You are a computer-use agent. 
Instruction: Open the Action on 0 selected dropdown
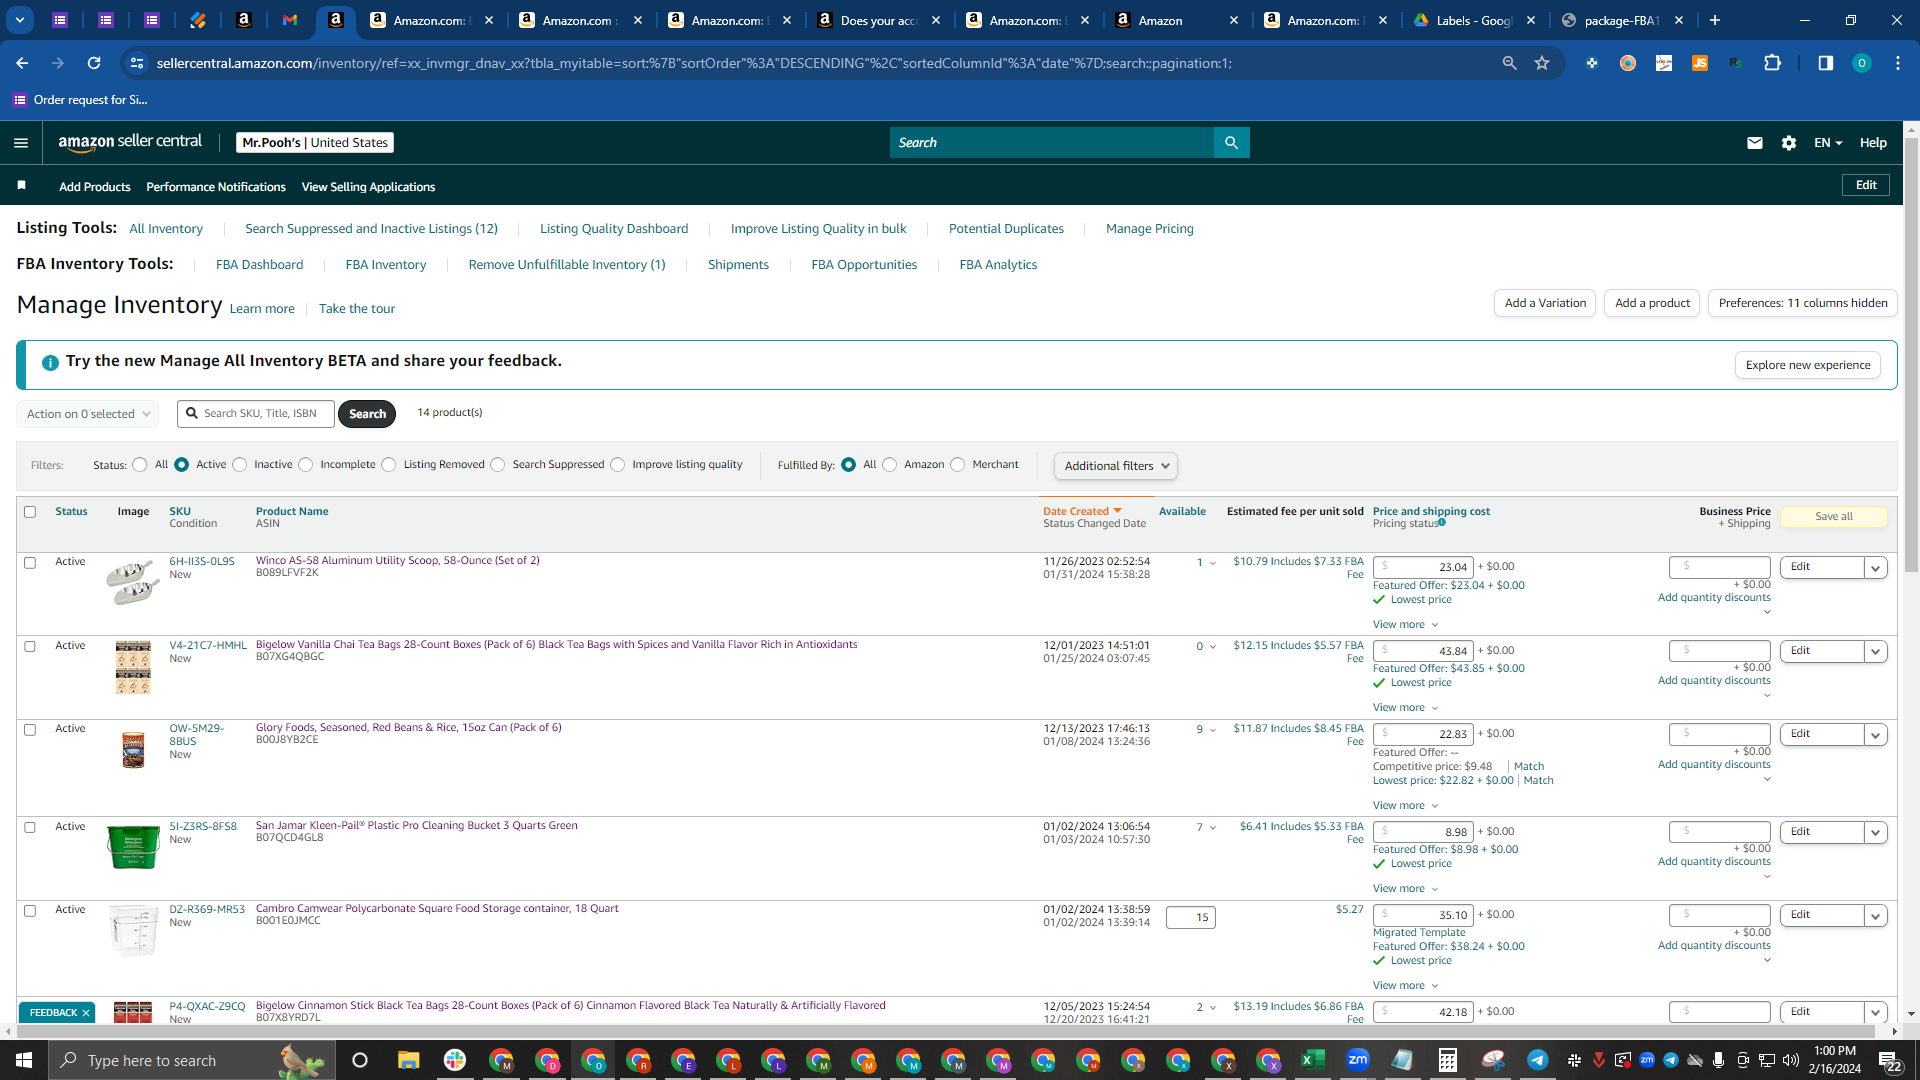[x=88, y=414]
